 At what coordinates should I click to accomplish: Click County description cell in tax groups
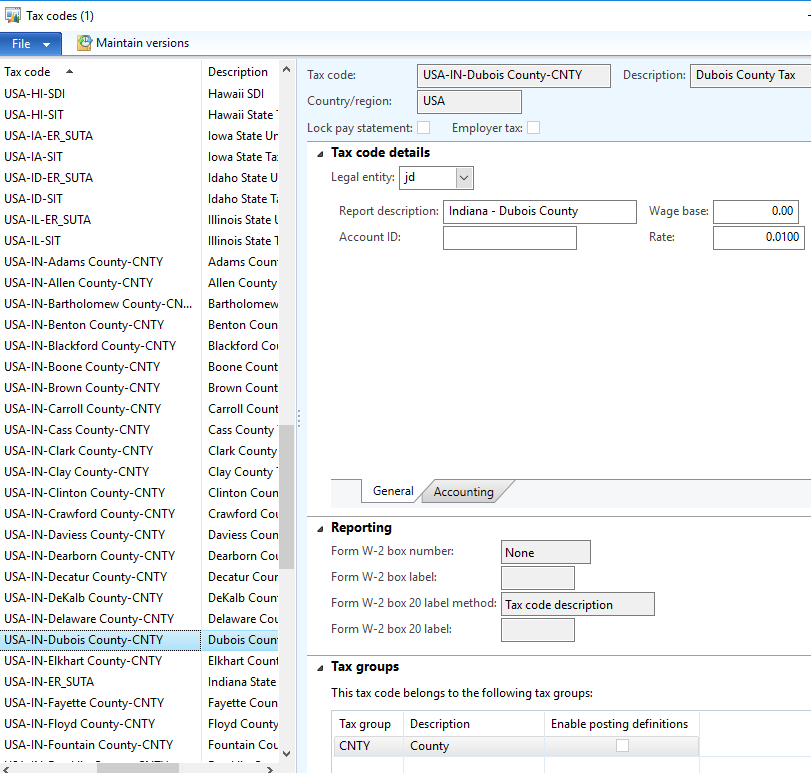[x=474, y=746]
